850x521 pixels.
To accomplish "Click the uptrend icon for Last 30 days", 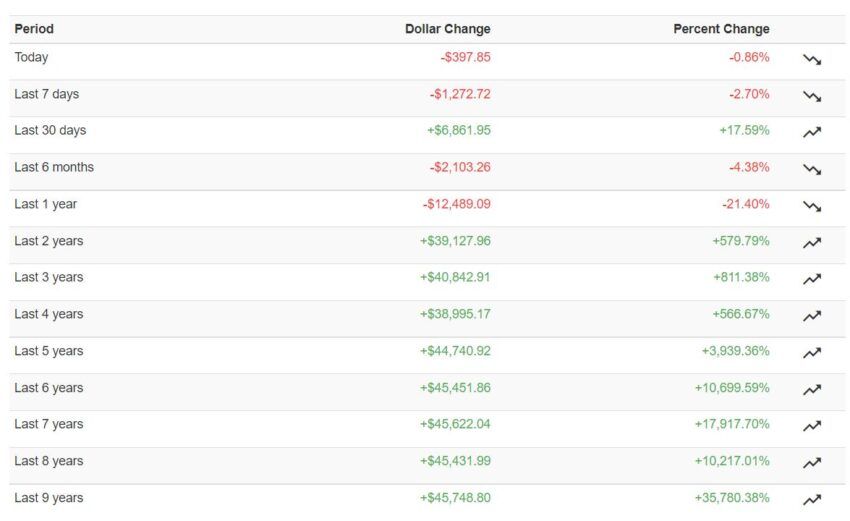I will [x=812, y=132].
